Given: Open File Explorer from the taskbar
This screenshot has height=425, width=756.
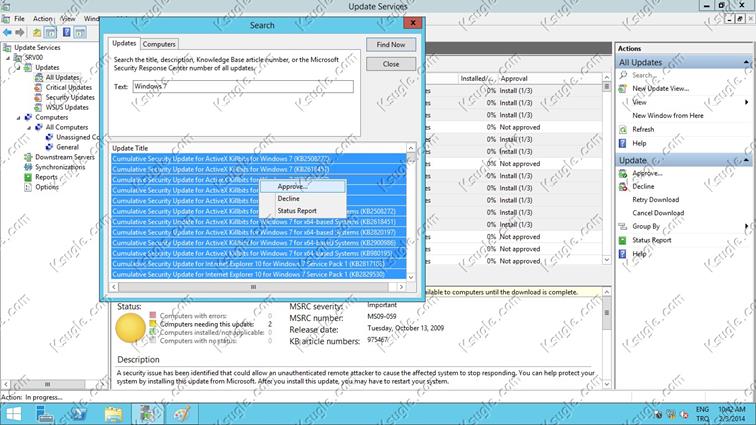Looking at the screenshot, I should (x=114, y=414).
